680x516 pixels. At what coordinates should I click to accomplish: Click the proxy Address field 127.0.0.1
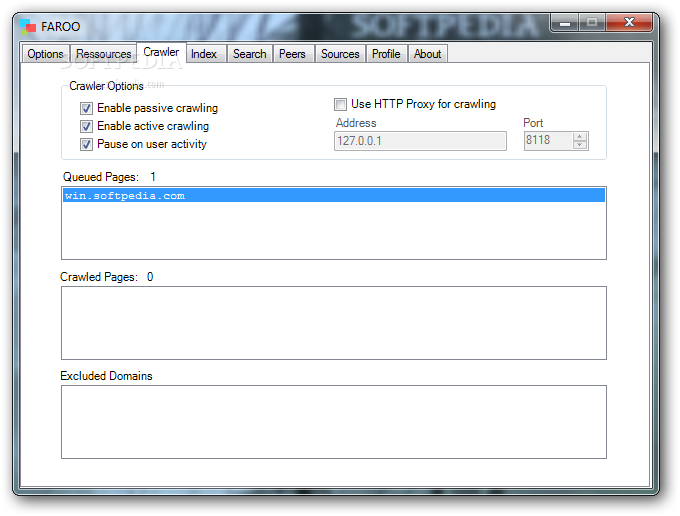point(420,141)
